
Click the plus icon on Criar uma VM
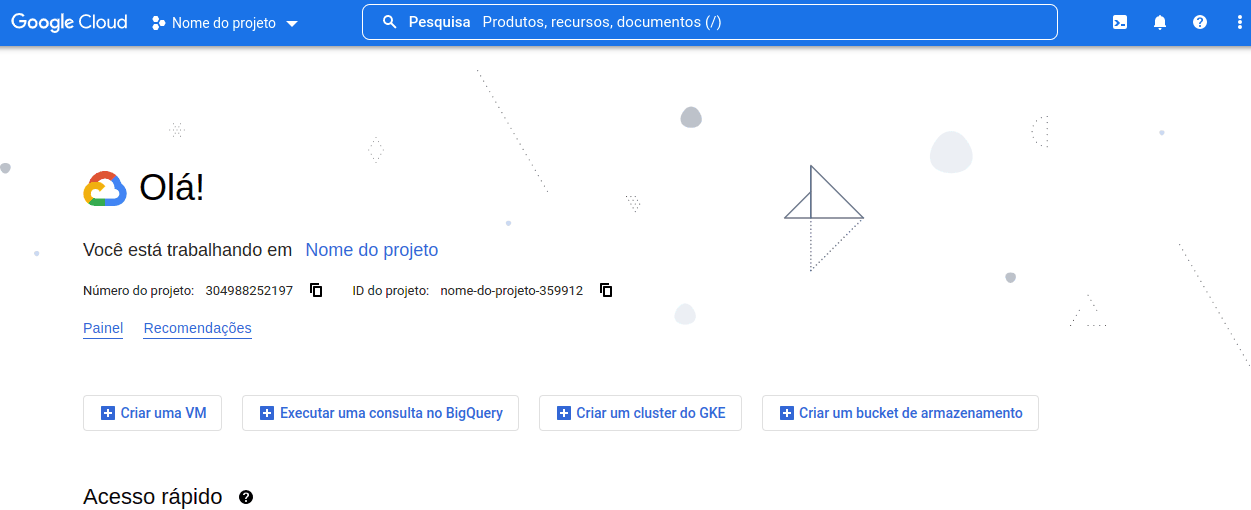(108, 413)
